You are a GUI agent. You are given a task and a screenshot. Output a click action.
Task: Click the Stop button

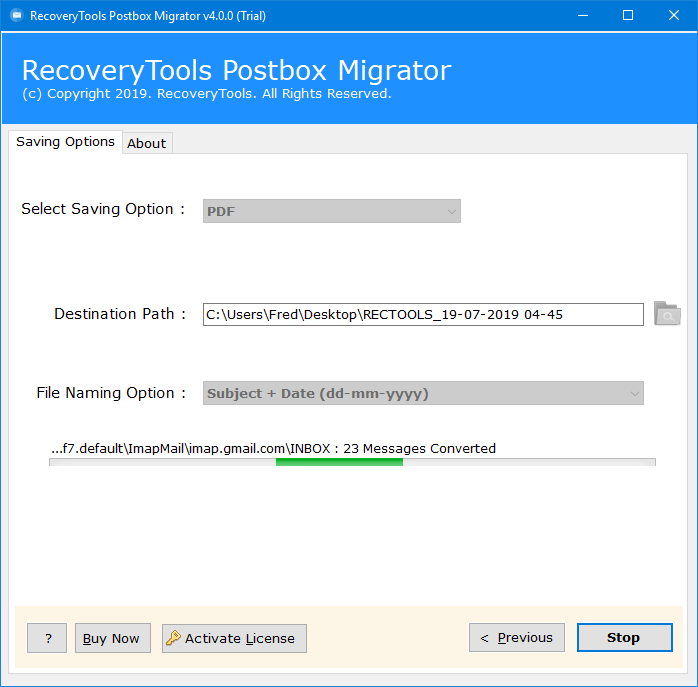click(x=625, y=638)
